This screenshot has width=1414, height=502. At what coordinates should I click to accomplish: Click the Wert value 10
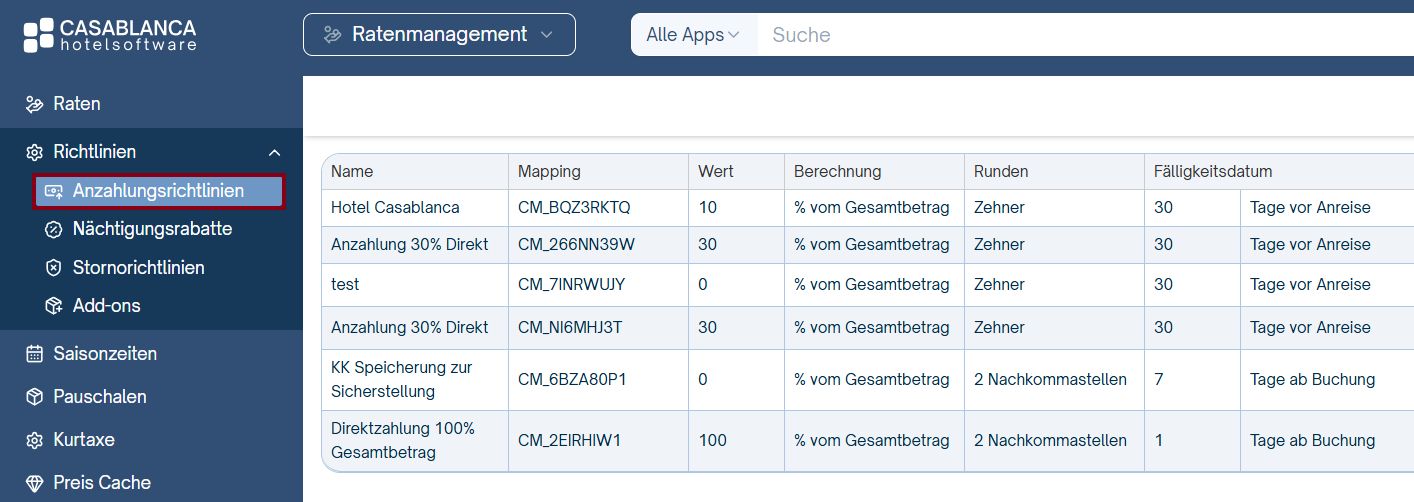(x=707, y=208)
